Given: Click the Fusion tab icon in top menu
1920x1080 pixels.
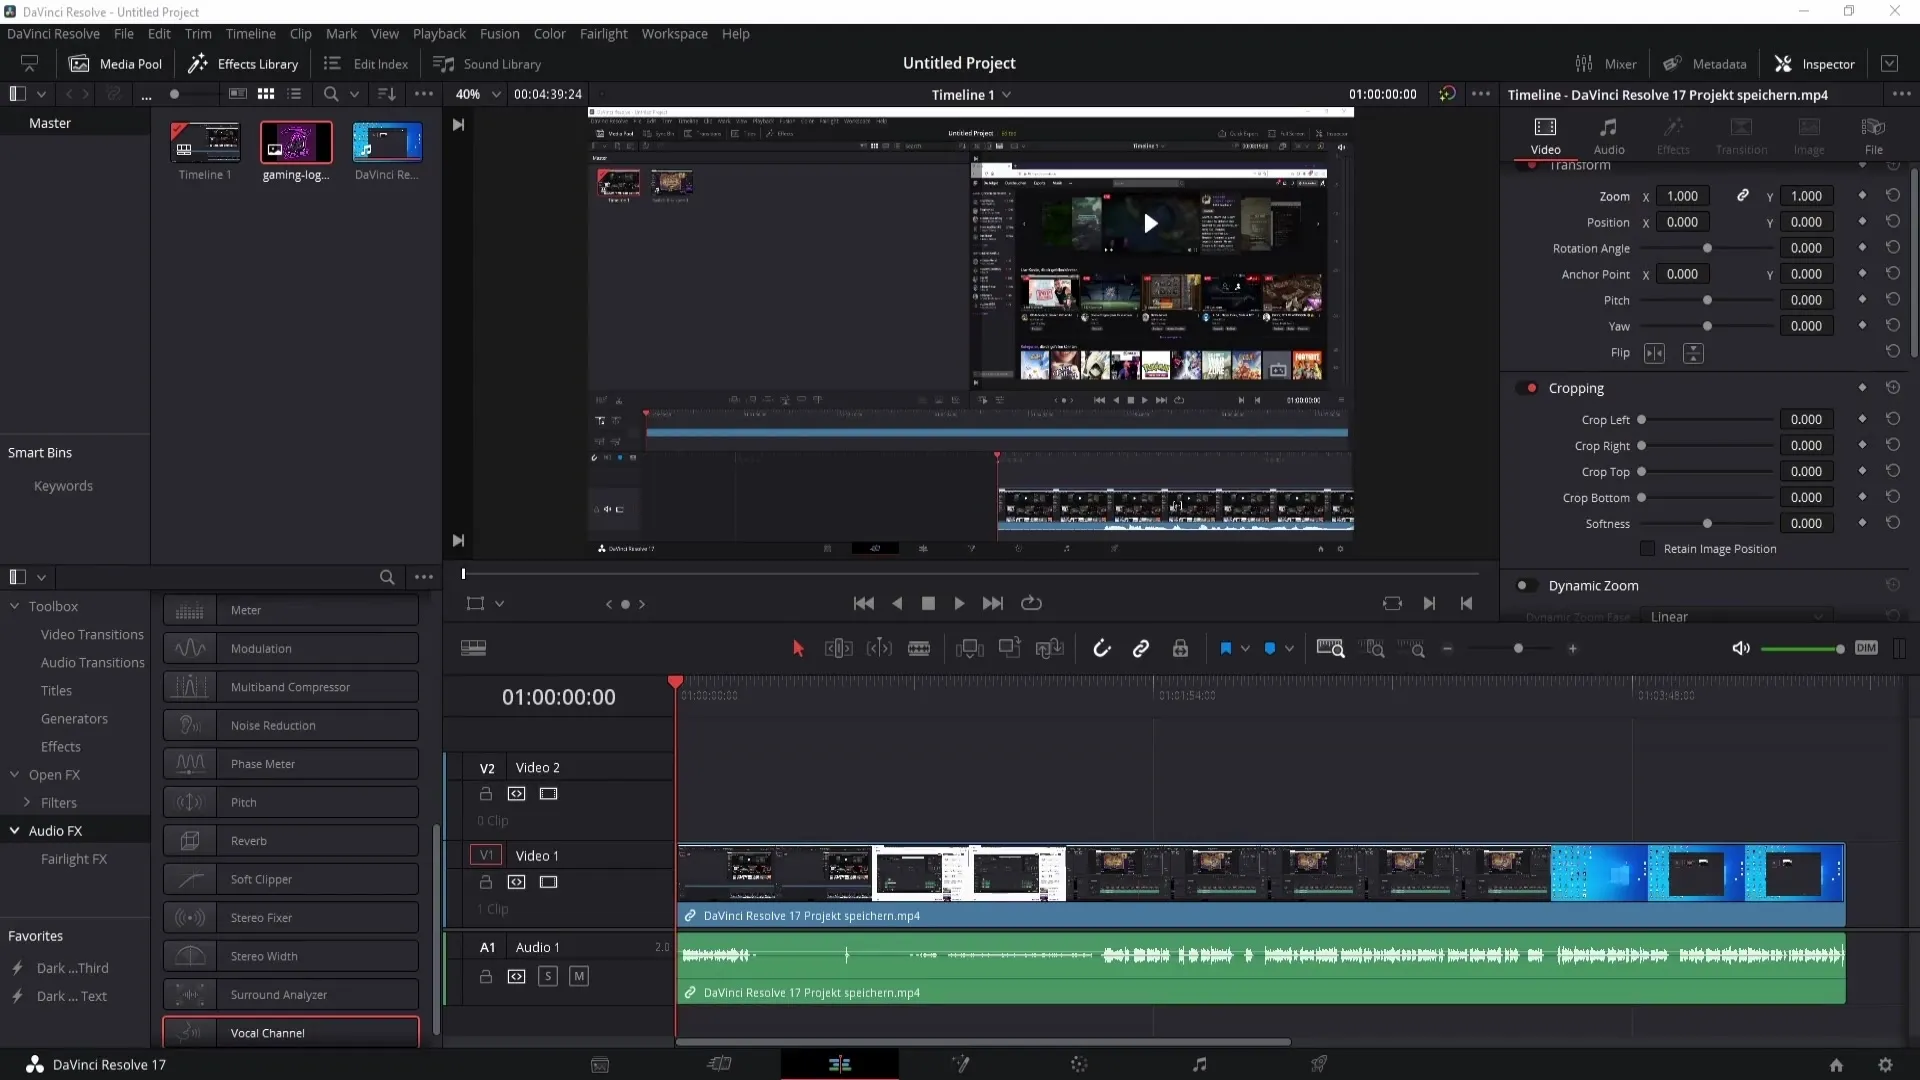Looking at the screenshot, I should tap(498, 33).
